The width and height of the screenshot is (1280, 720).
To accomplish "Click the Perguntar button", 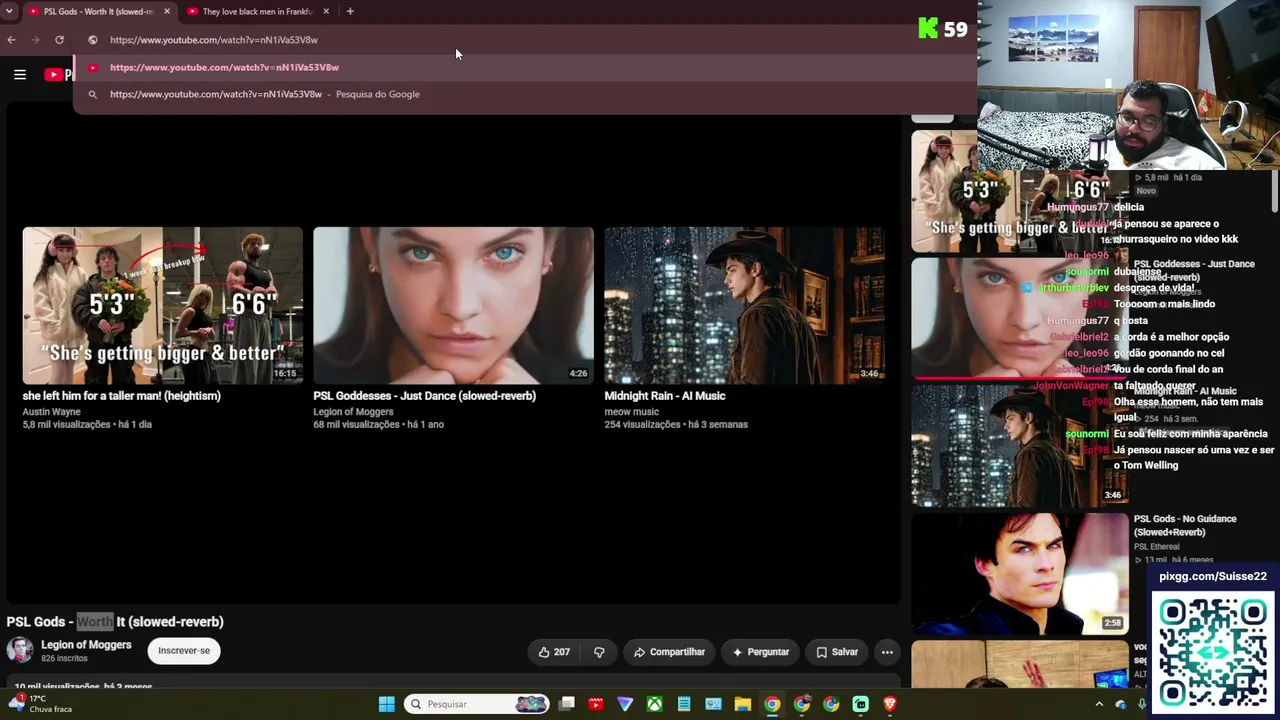I will pyautogui.click(x=760, y=652).
